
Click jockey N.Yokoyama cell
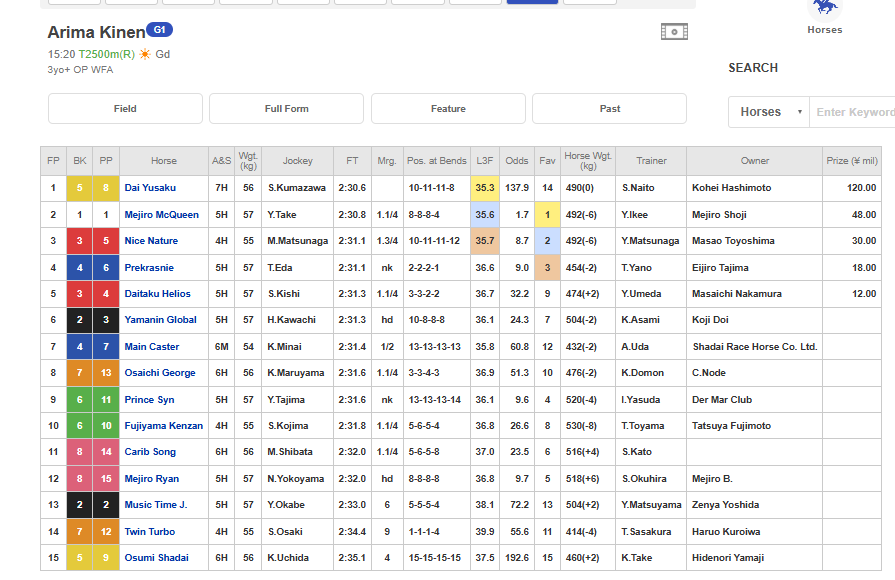pos(297,478)
